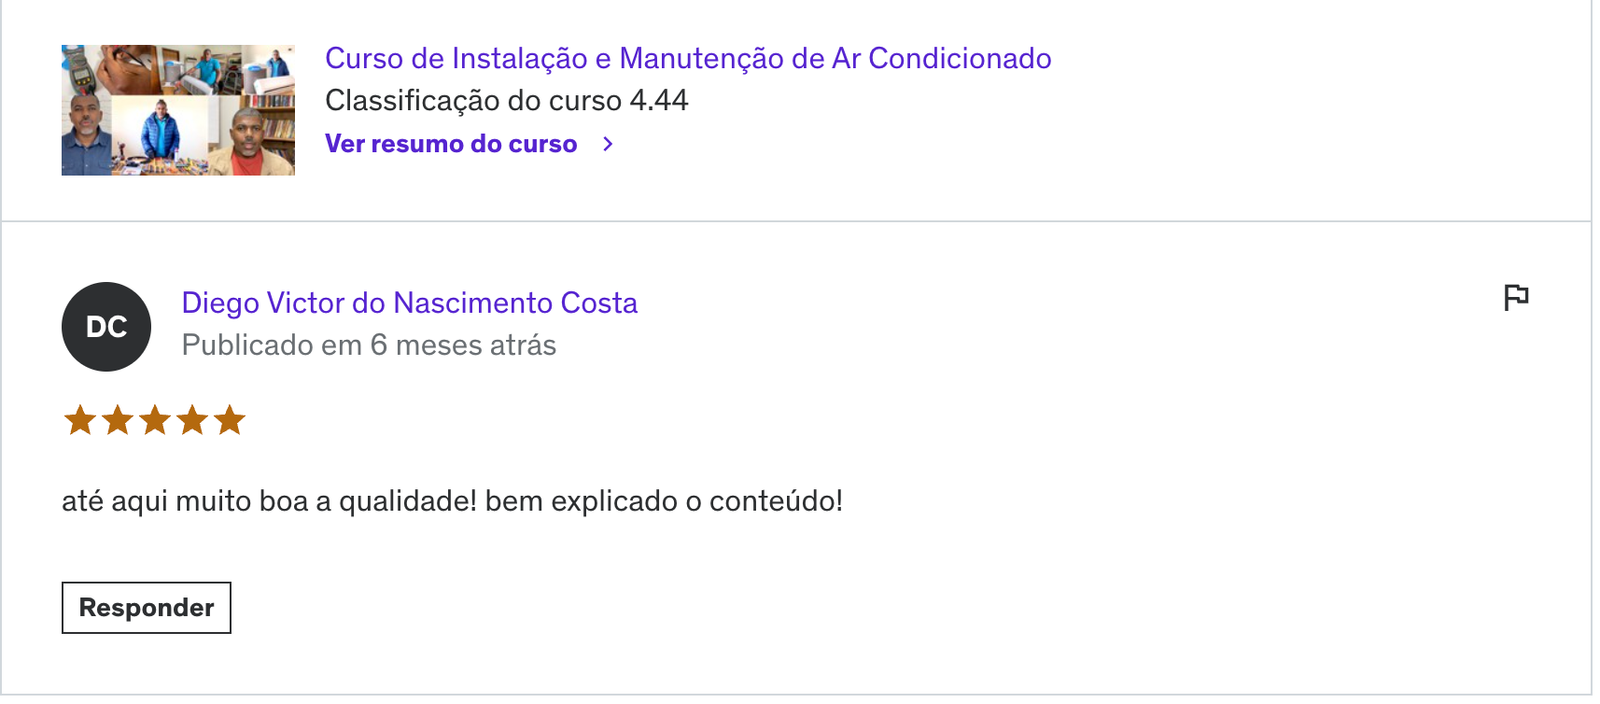The height and width of the screenshot is (704, 1600).
Task: Click the DC avatar circle
Action: pos(106,327)
